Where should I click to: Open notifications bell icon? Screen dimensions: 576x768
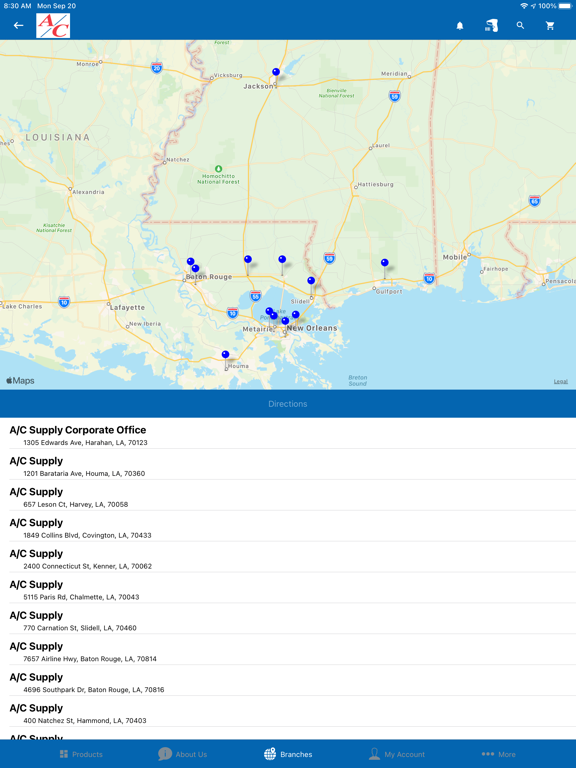(x=460, y=26)
